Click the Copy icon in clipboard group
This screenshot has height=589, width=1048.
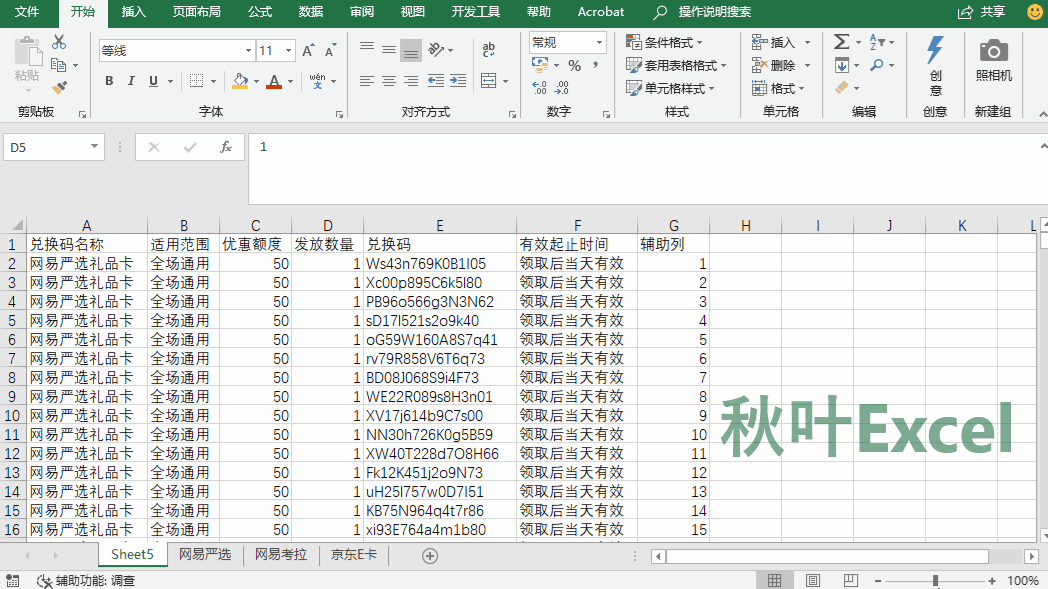pyautogui.click(x=59, y=65)
